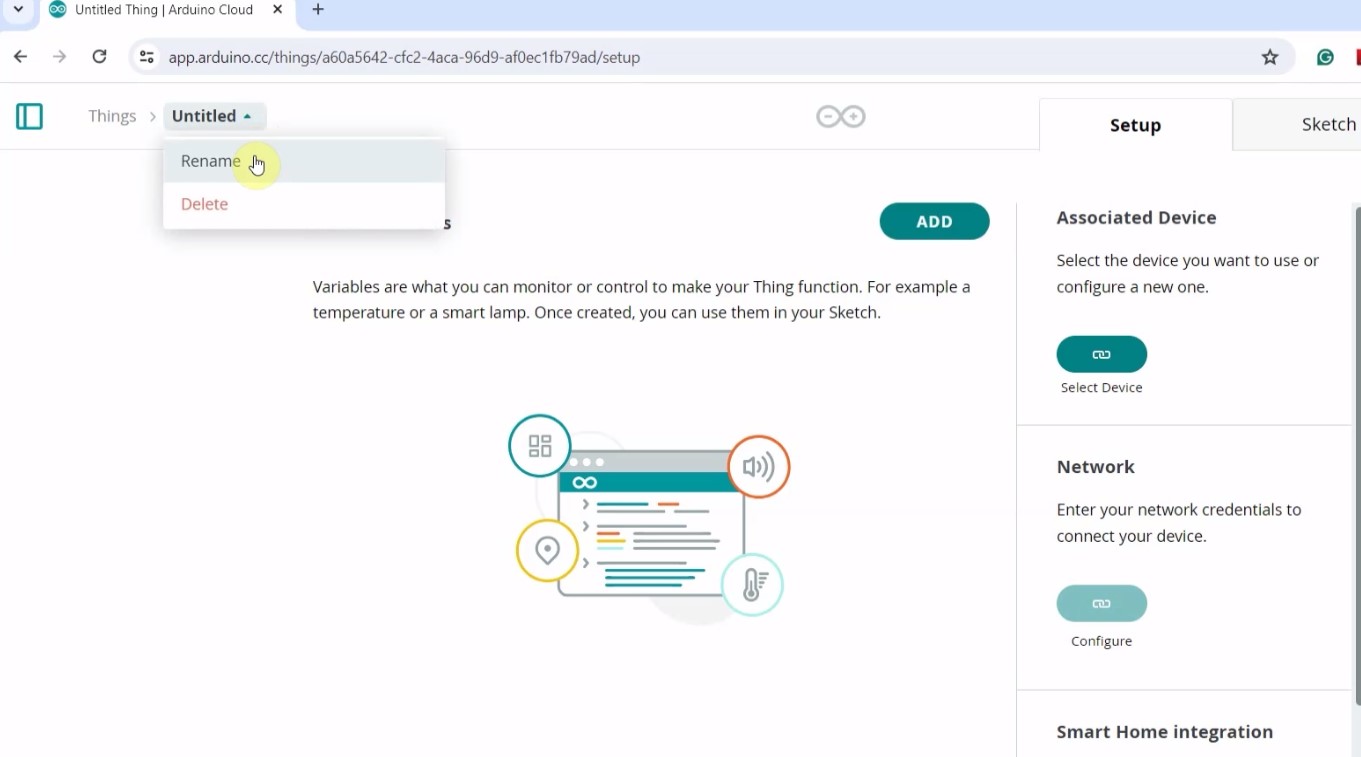Viewport: 1361px width, 757px height.
Task: Click the Grammarly extension icon
Action: (x=1325, y=57)
